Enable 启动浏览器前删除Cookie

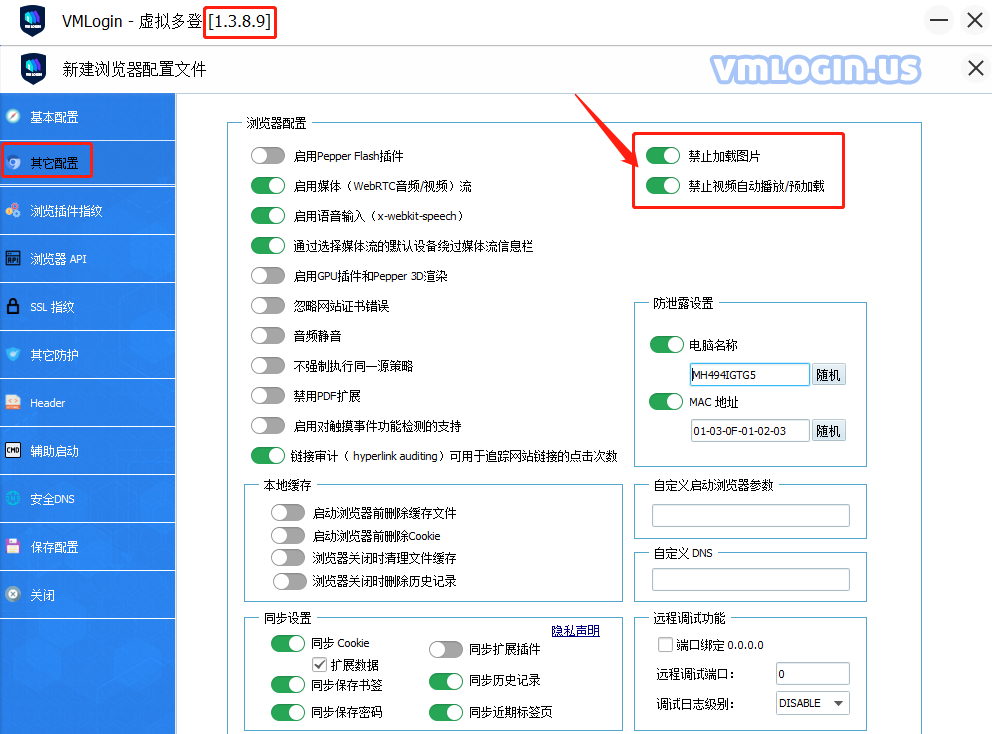tap(288, 535)
